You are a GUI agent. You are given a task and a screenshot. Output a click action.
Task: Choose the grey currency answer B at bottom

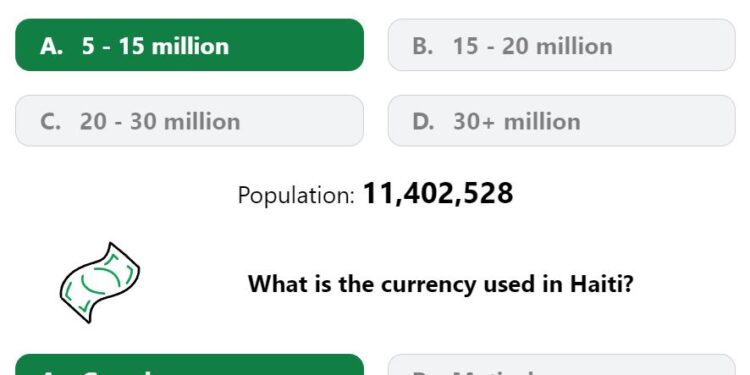pyautogui.click(x=562, y=364)
